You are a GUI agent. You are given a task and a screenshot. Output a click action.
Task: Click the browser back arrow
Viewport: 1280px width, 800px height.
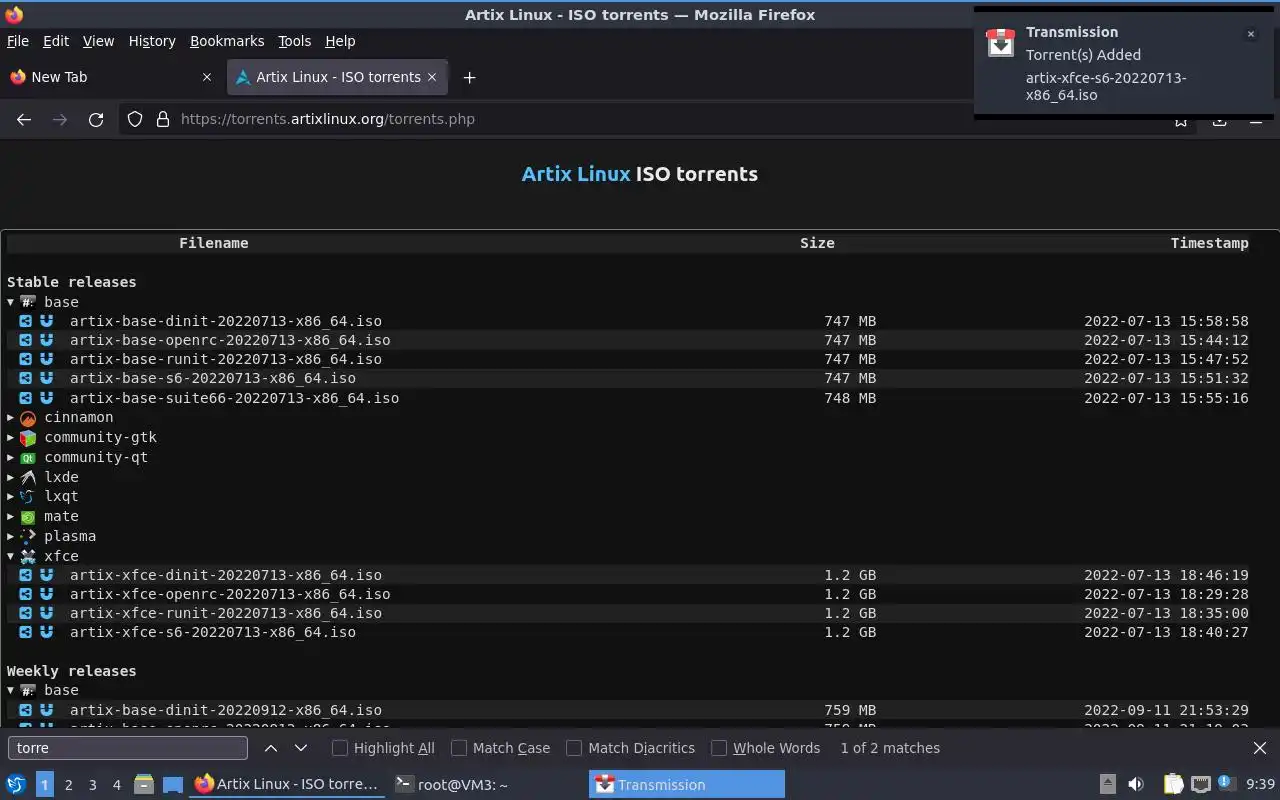pyautogui.click(x=24, y=119)
